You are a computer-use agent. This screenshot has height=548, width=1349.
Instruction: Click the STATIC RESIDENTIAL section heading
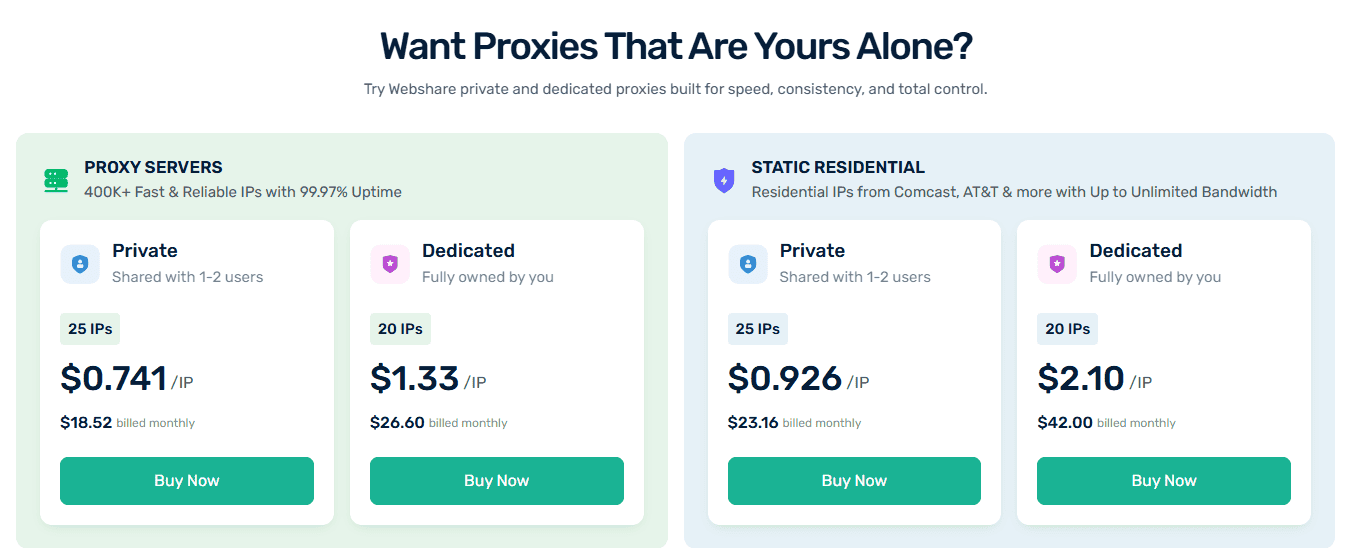coord(838,167)
